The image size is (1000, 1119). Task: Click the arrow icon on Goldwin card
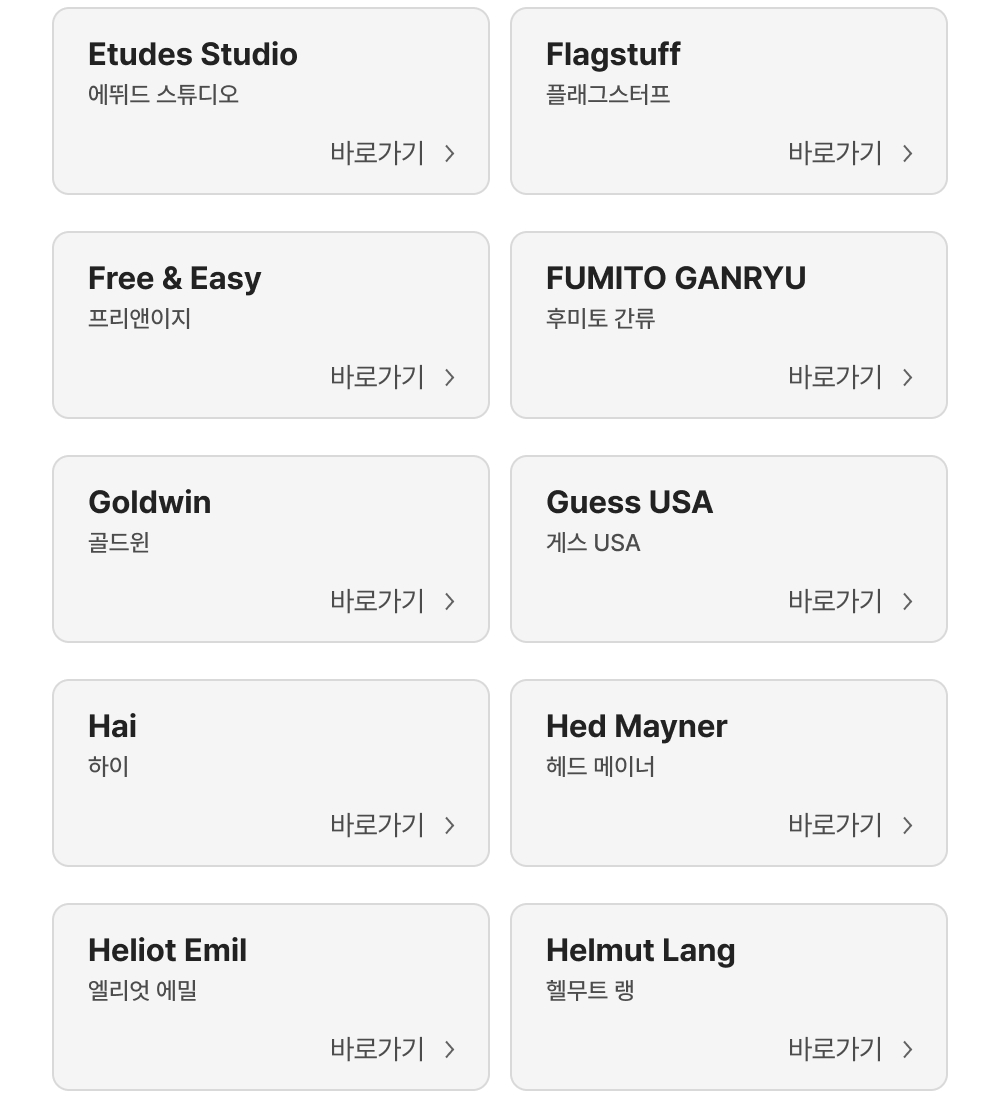450,601
